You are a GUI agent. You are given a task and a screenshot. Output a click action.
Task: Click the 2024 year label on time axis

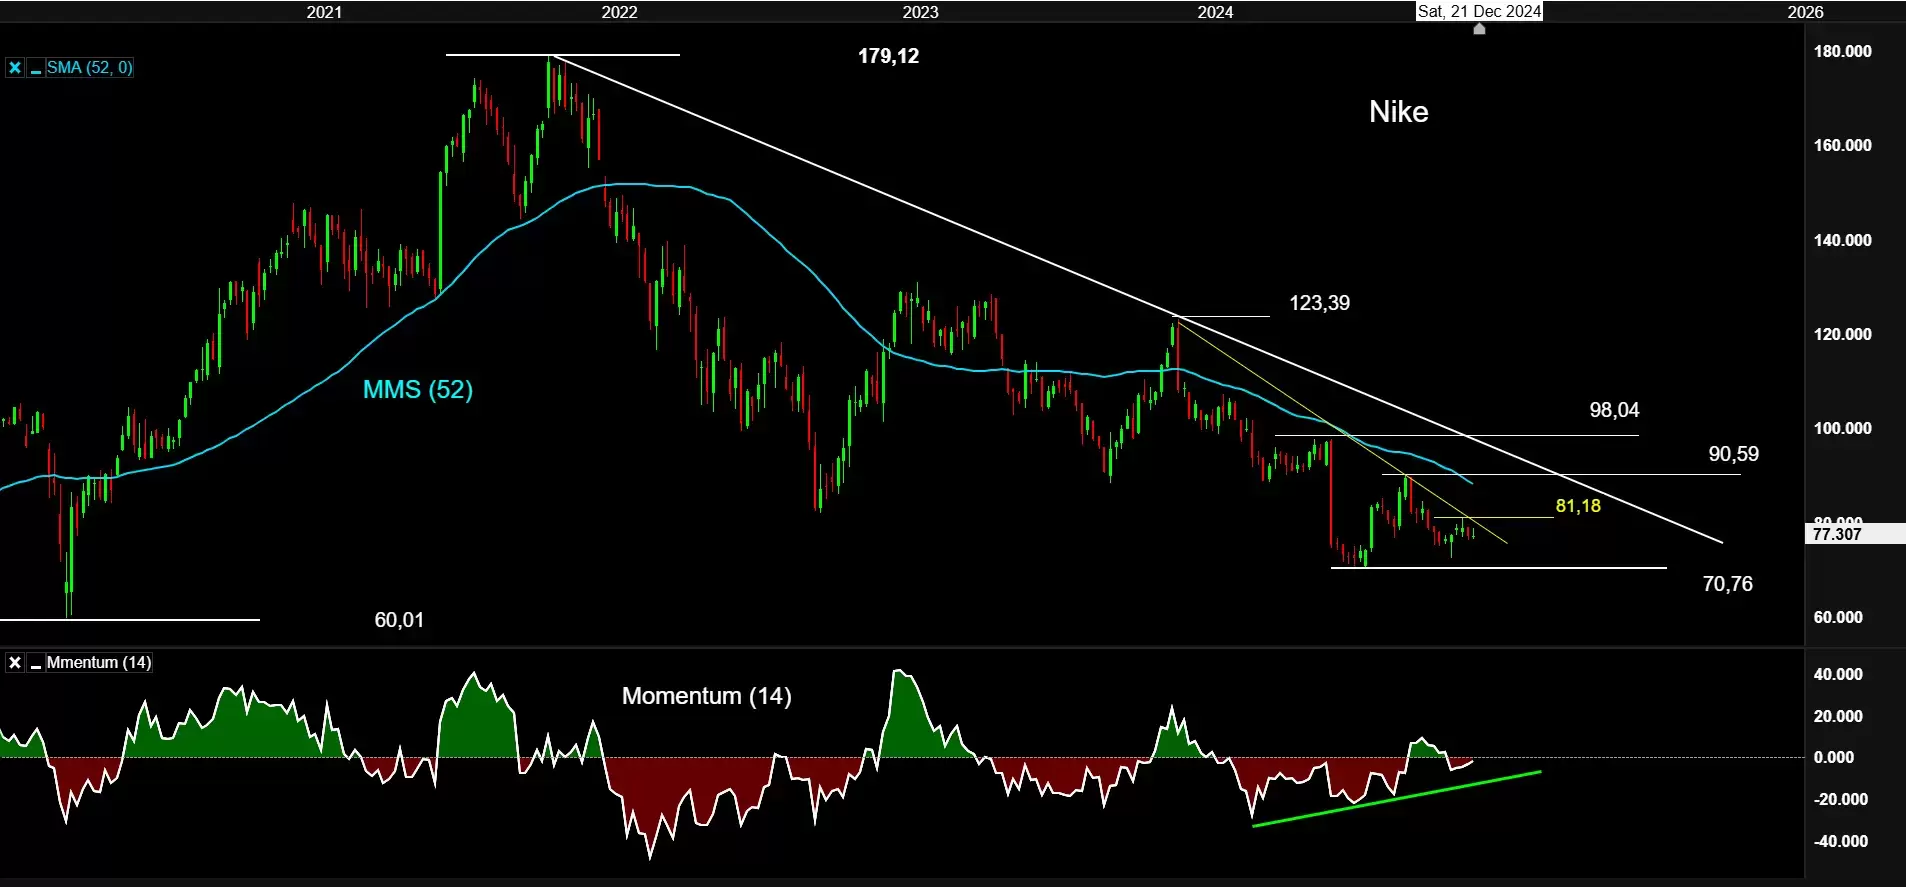pyautogui.click(x=1215, y=12)
